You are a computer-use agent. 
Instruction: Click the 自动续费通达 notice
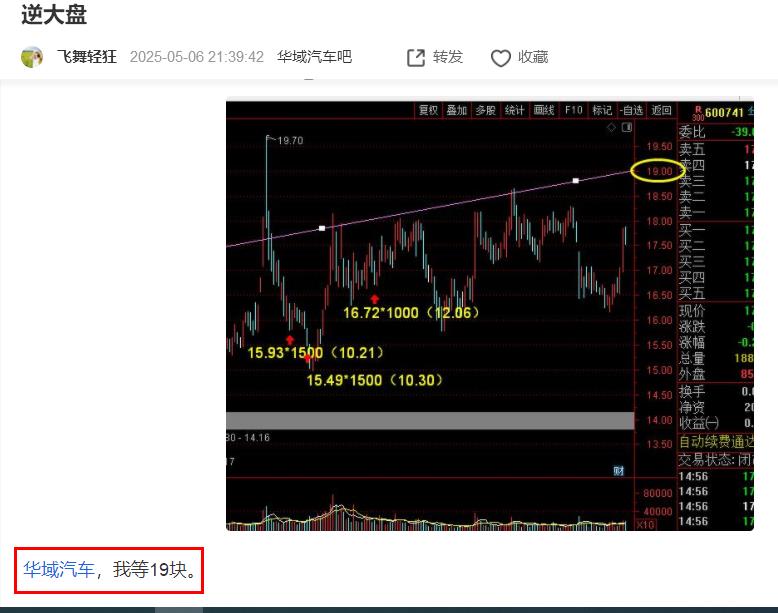coord(716,441)
